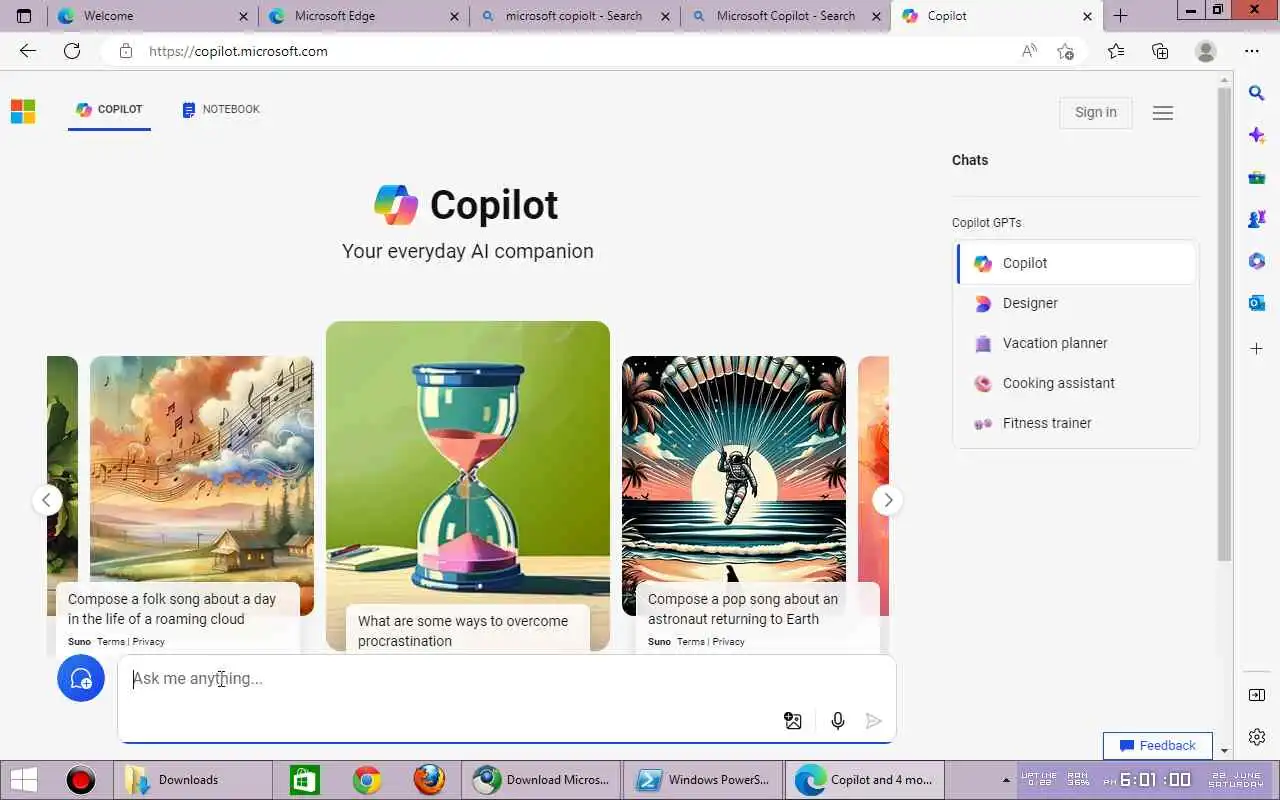
Task: Launch Firefox from taskbar
Action: pos(429,780)
